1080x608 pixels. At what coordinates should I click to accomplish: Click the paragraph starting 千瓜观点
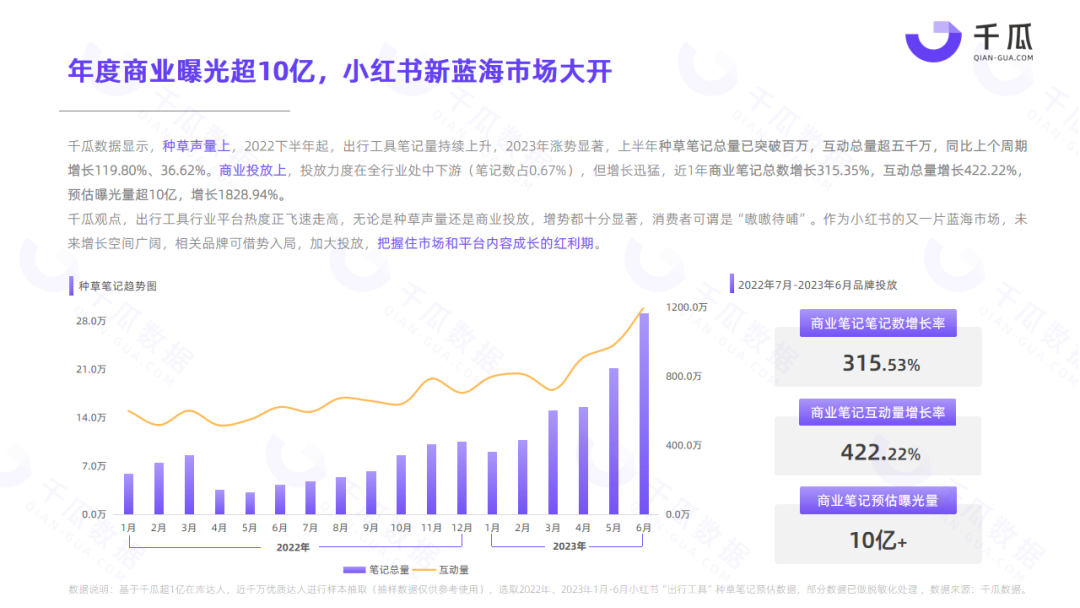tap(548, 231)
